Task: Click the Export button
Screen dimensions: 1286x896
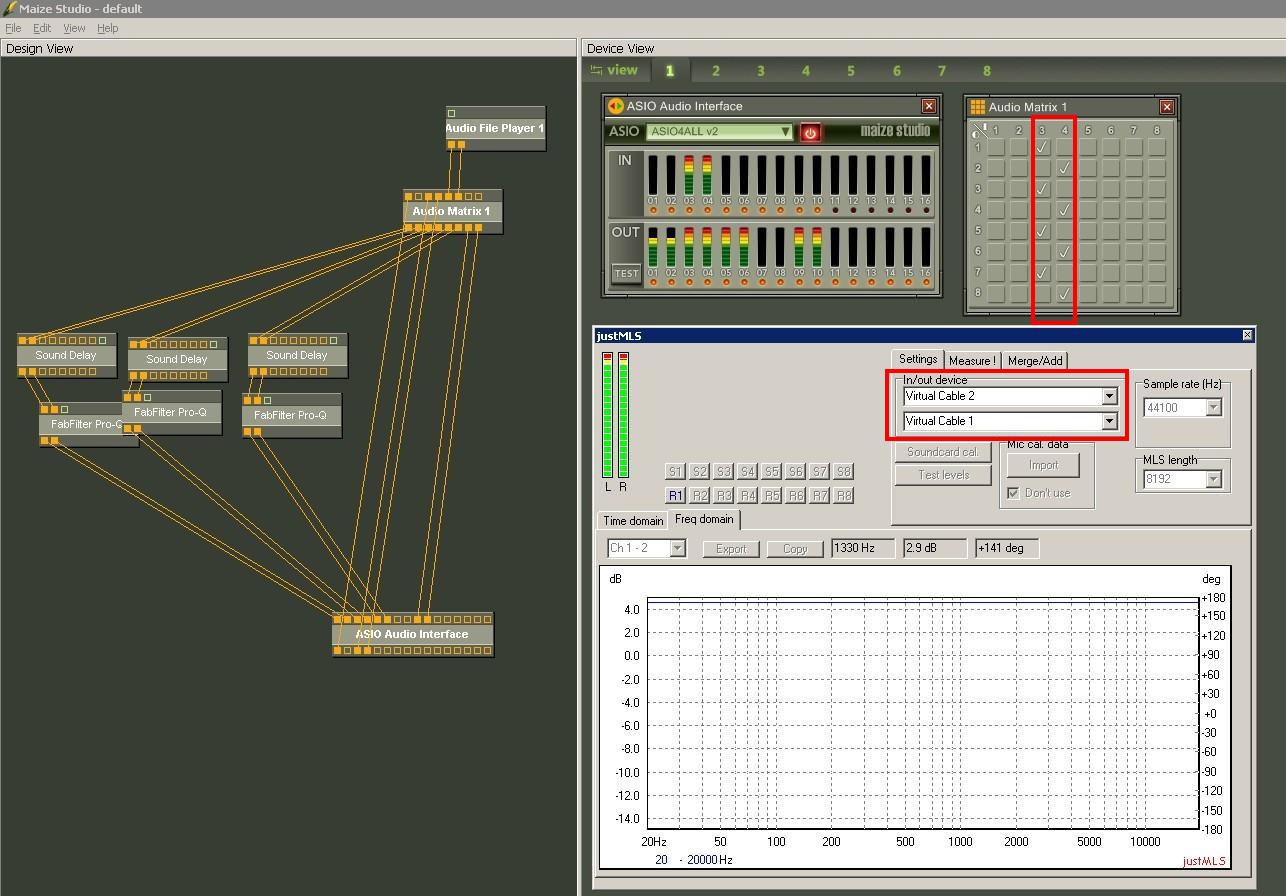Action: pos(731,548)
